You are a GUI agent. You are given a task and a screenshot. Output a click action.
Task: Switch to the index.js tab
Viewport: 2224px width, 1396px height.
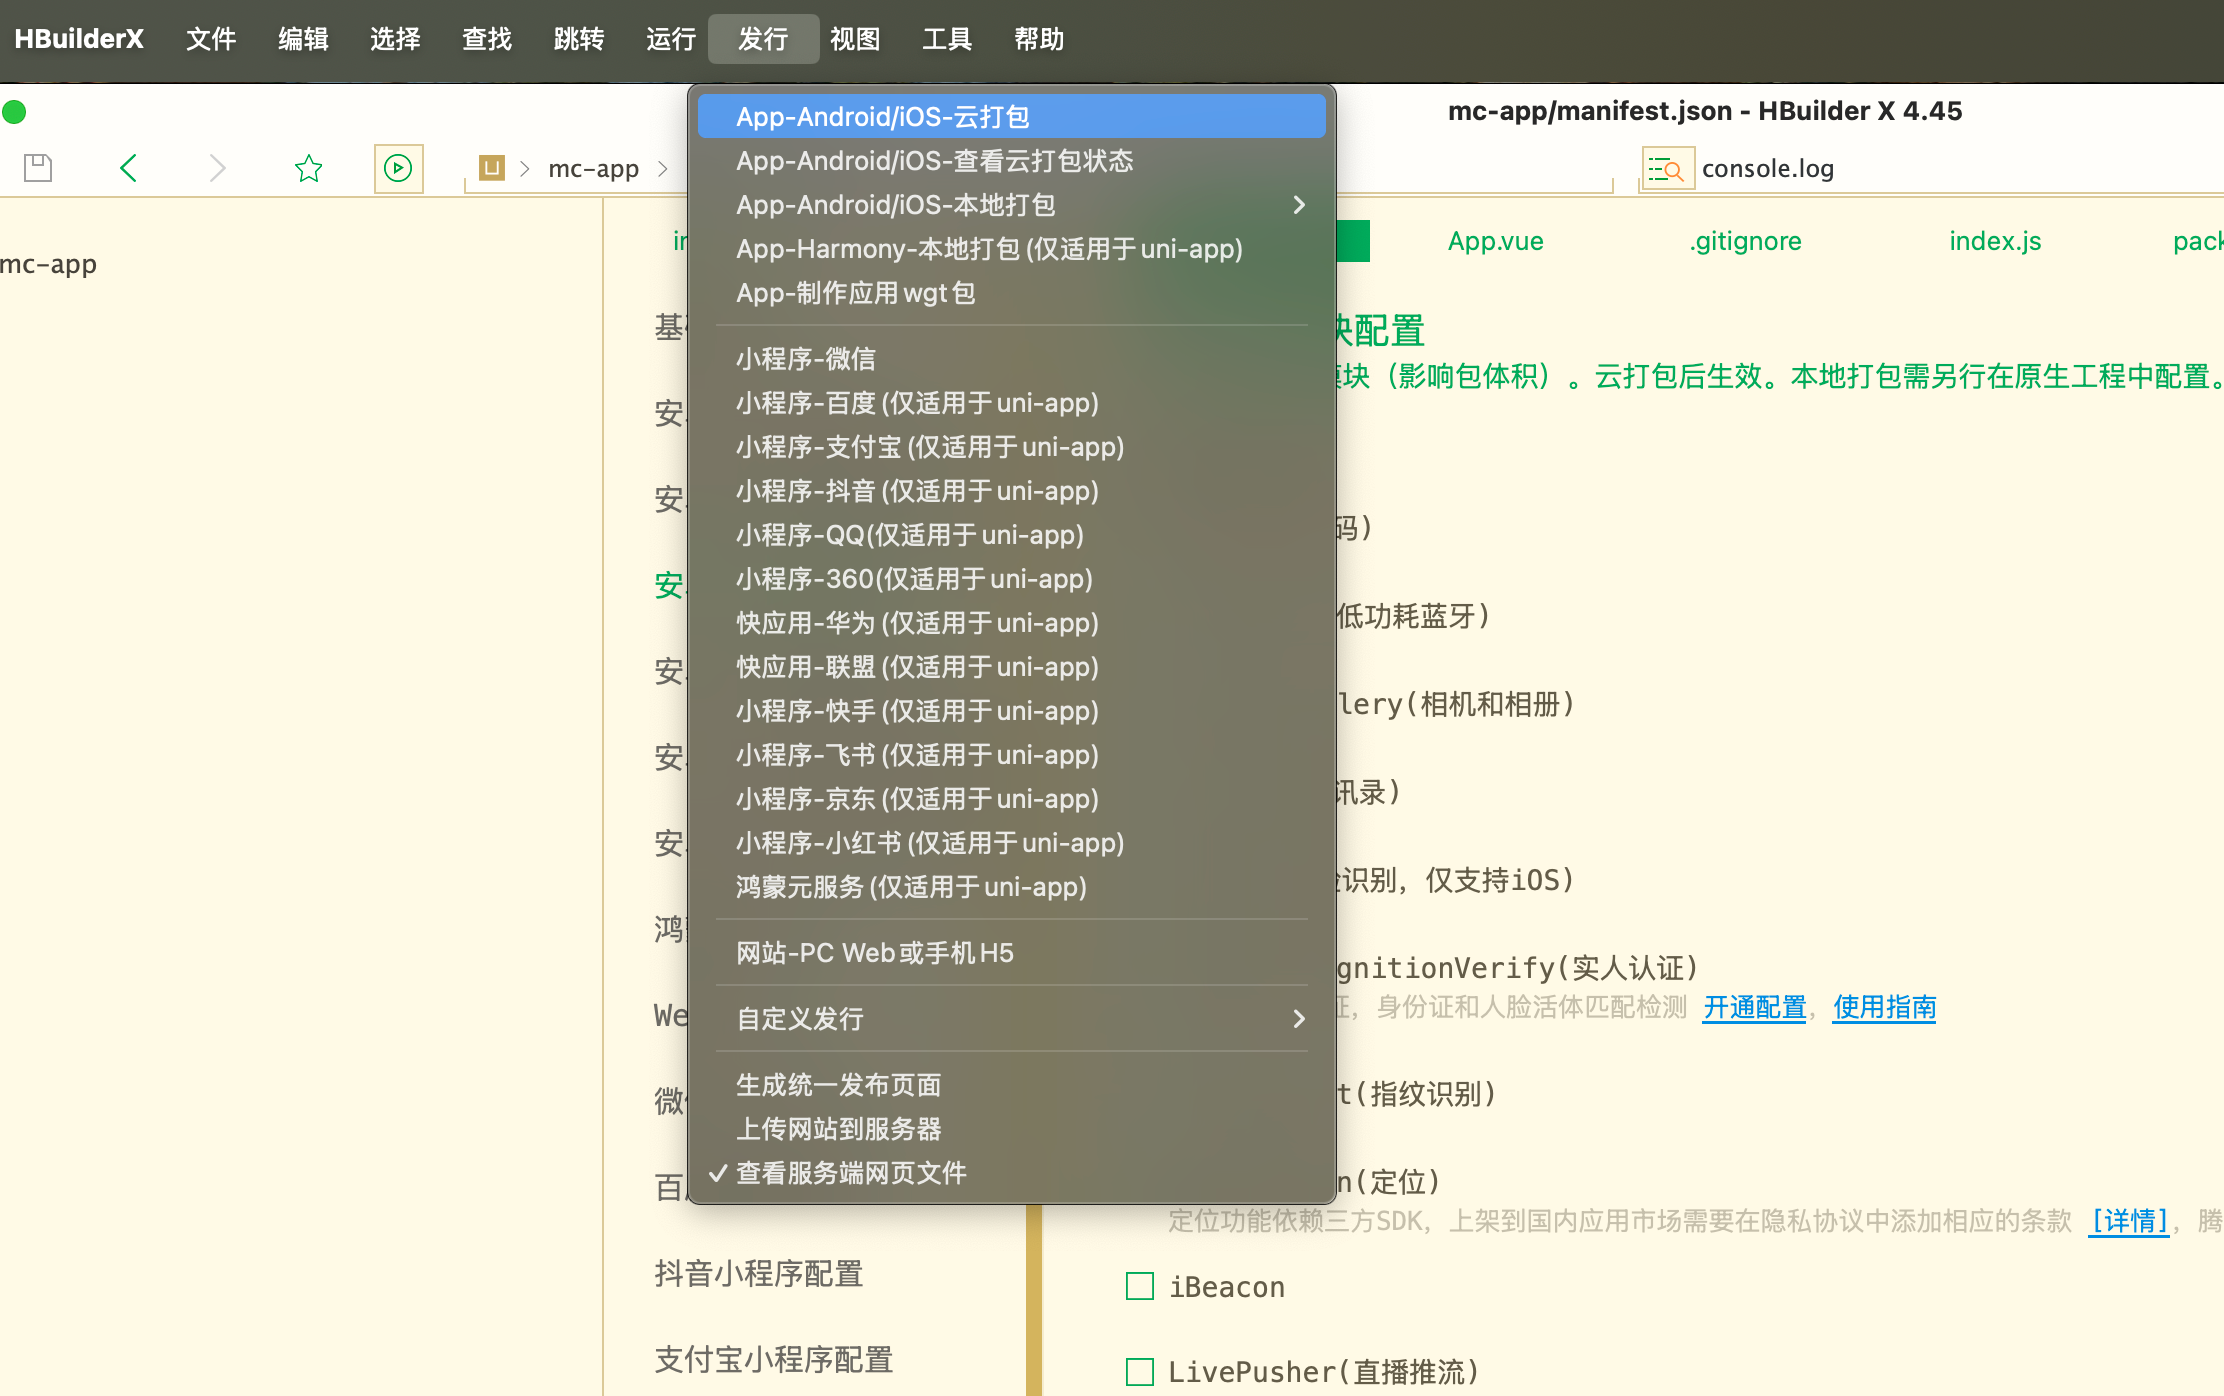pyautogui.click(x=1995, y=241)
